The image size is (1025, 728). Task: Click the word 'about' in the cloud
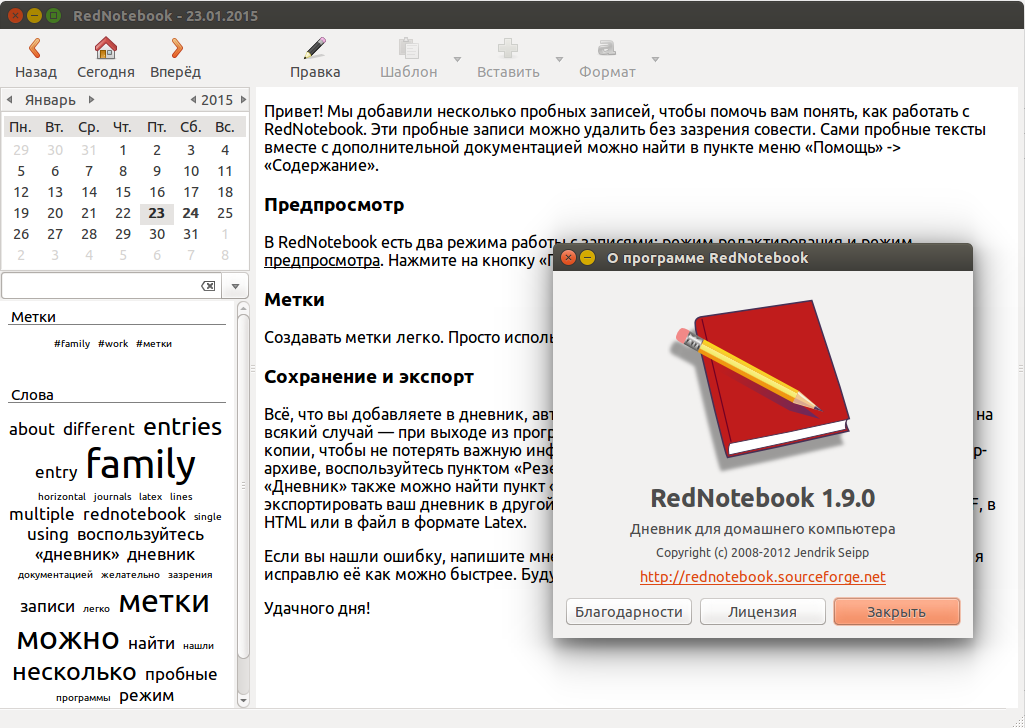(x=31, y=429)
